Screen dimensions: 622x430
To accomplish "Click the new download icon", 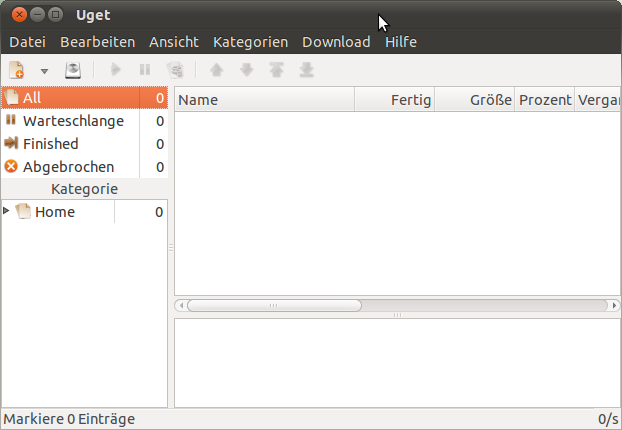I will (x=17, y=70).
